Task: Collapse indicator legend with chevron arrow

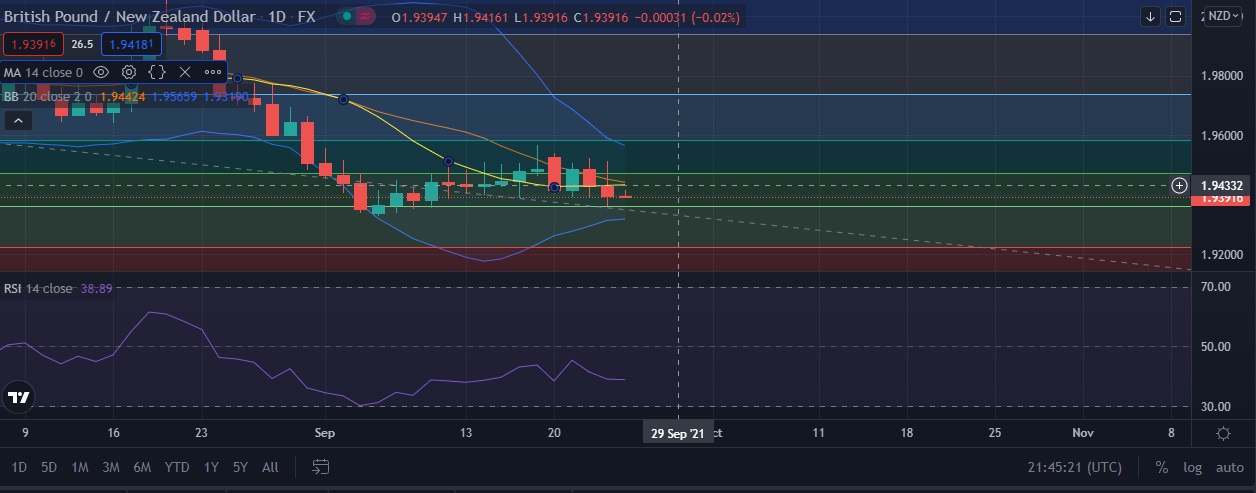Action: 17,120
